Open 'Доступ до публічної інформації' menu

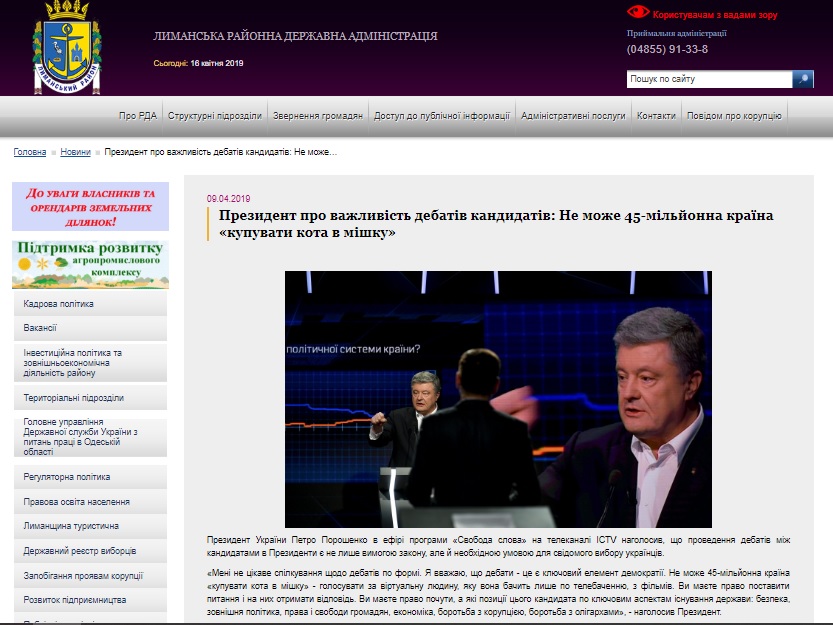coord(442,116)
